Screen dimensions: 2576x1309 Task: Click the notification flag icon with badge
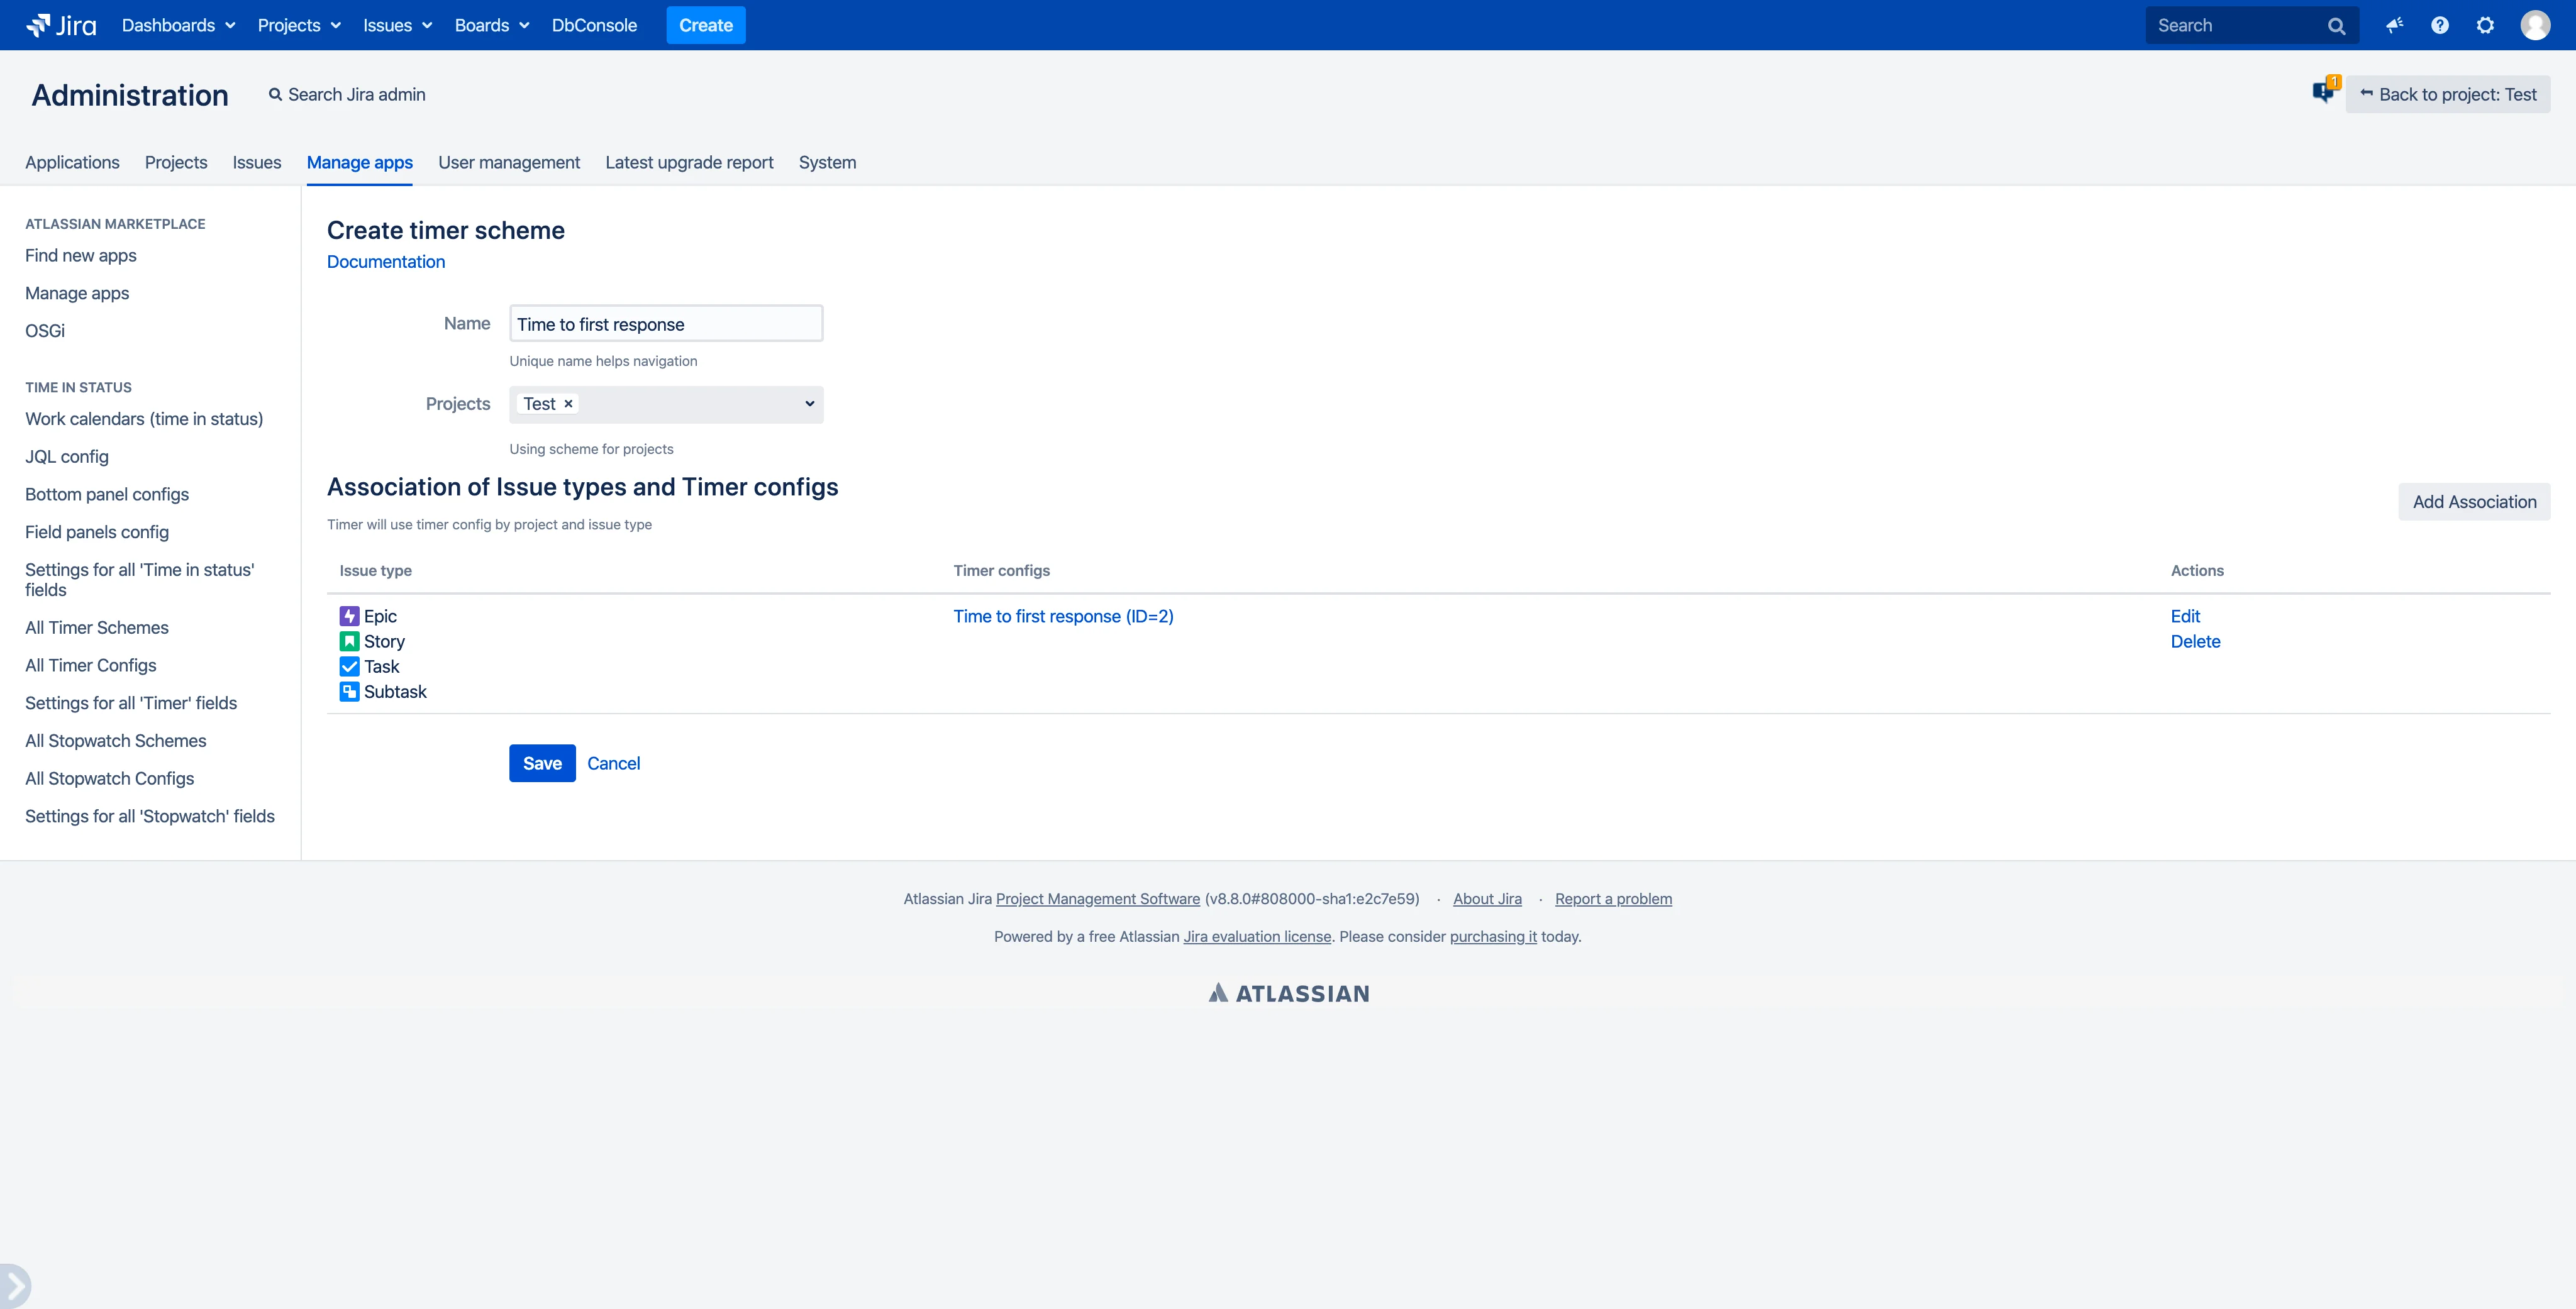tap(2325, 91)
